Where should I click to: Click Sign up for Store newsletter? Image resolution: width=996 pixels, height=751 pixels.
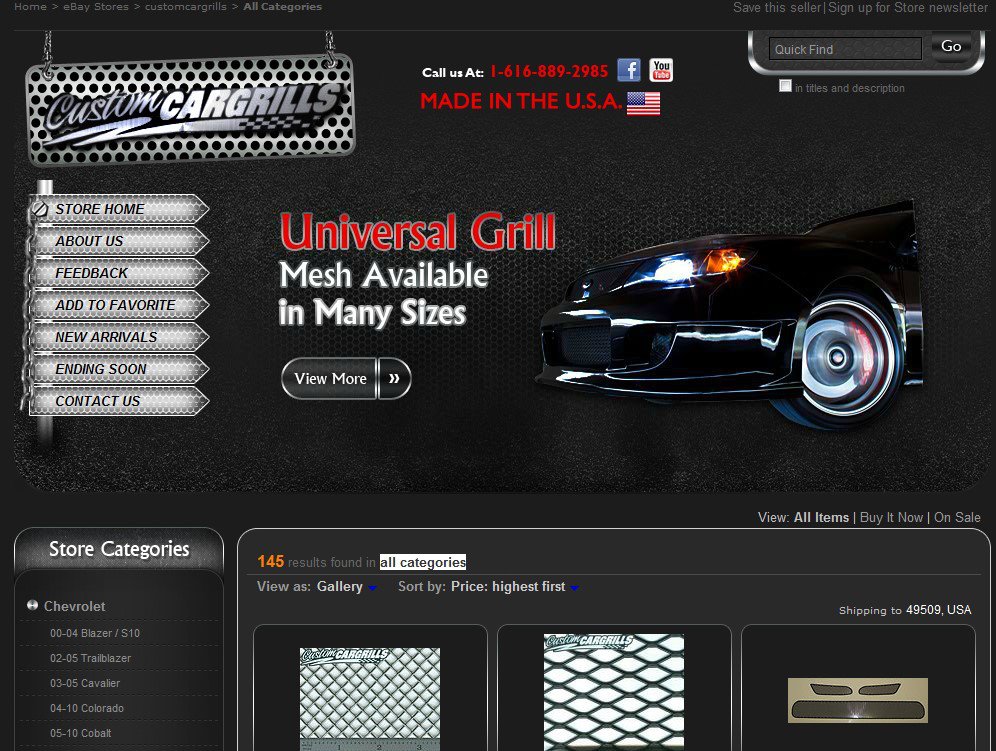(x=908, y=8)
